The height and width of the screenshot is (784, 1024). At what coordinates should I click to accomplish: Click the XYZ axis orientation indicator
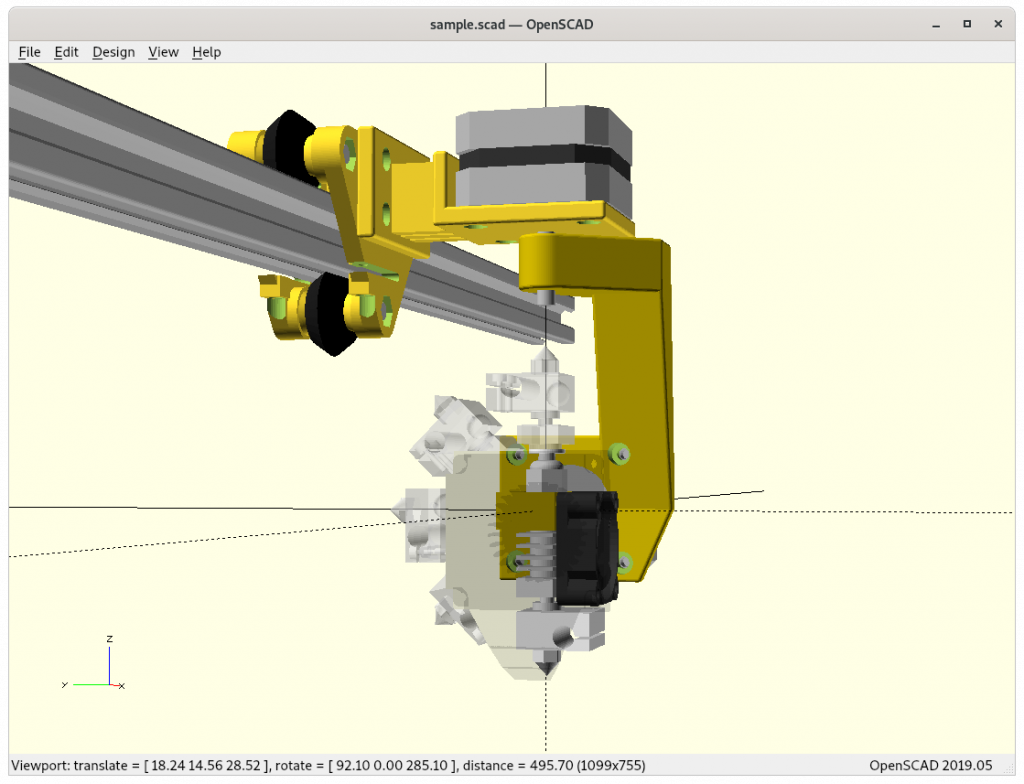pos(93,663)
